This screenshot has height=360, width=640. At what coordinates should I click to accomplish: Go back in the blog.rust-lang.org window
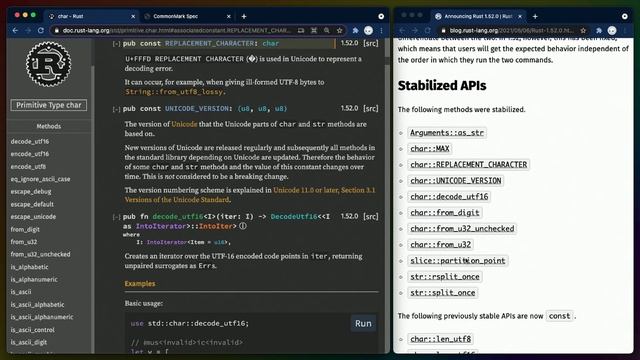[402, 31]
